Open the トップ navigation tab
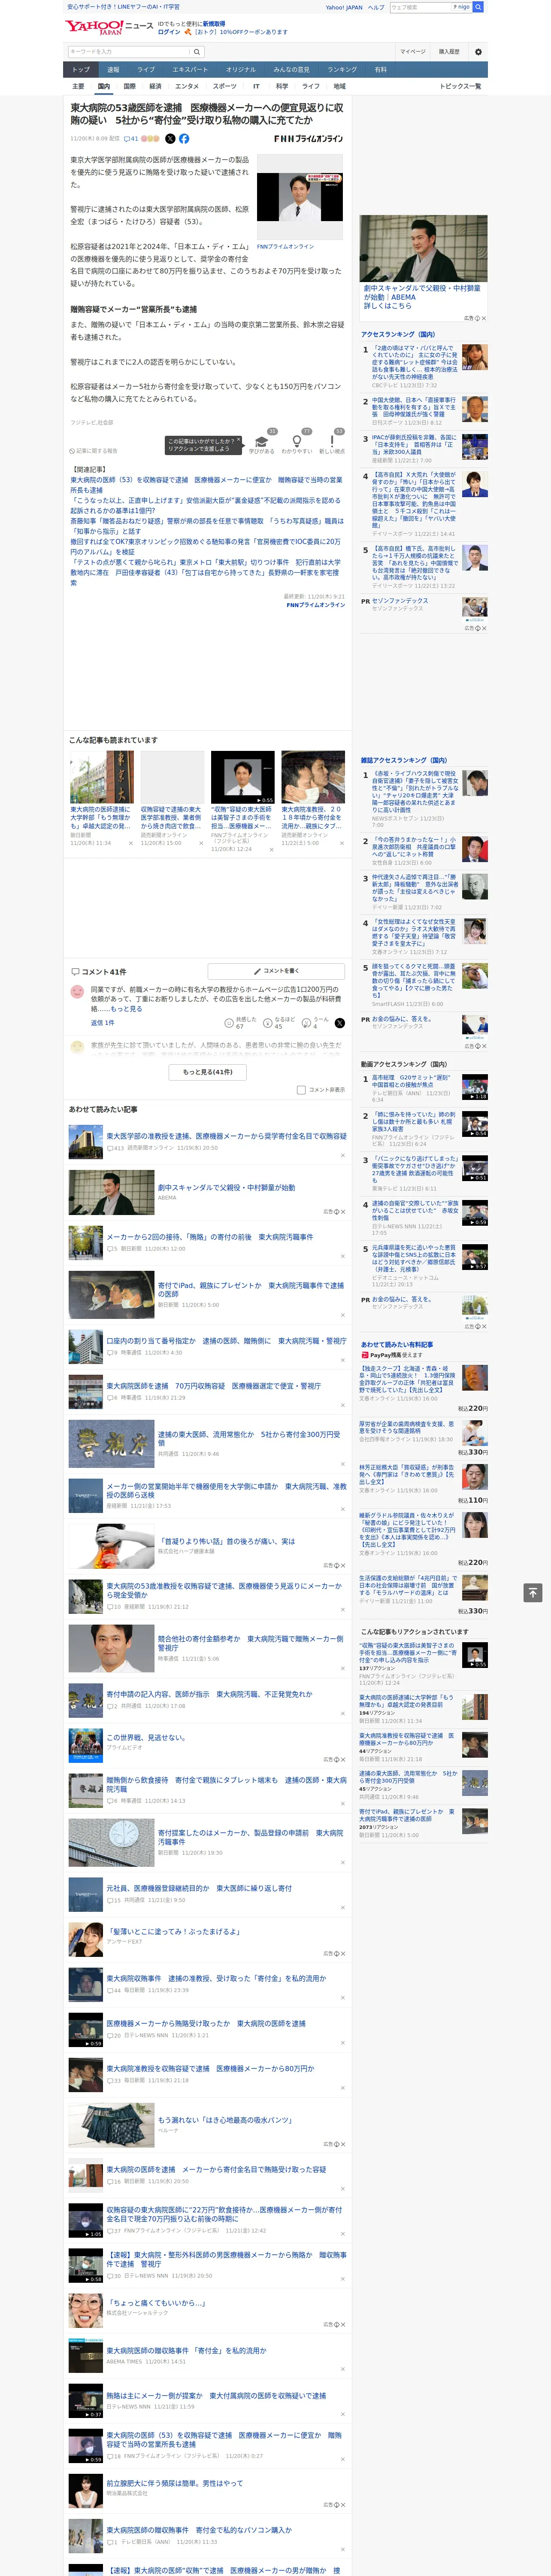This screenshot has height=2576, width=551. [81, 70]
